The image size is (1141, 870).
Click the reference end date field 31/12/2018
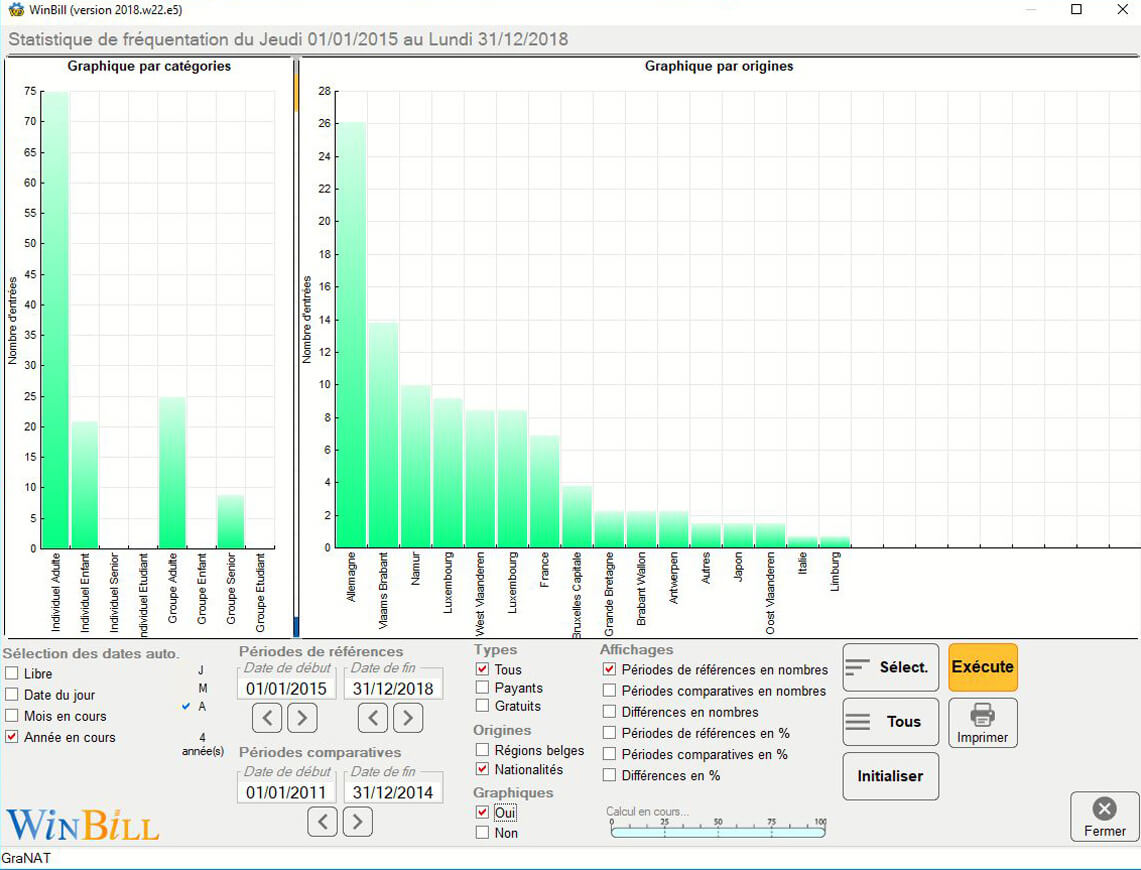(x=393, y=688)
